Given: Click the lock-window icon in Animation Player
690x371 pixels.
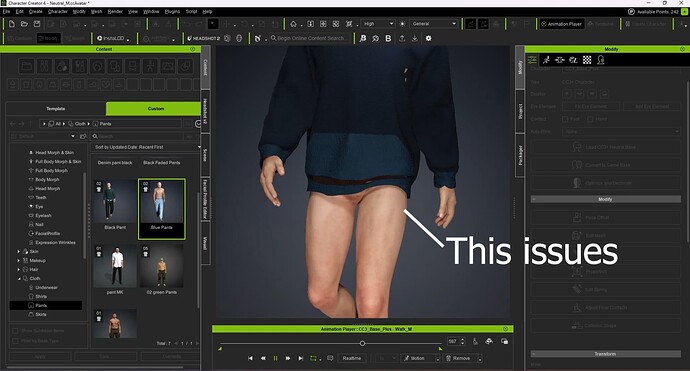Looking at the screenshot, I should click(504, 342).
